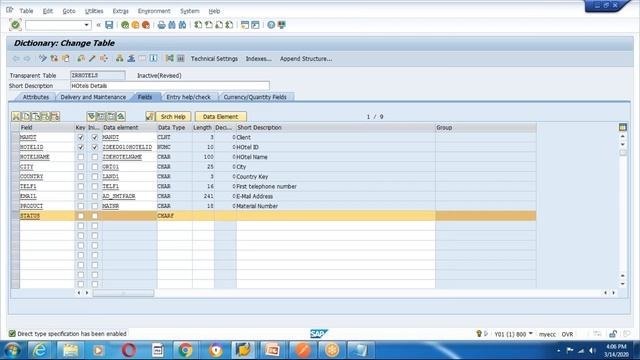Check Initial Values checkbox for COUNTRY

(x=95, y=177)
